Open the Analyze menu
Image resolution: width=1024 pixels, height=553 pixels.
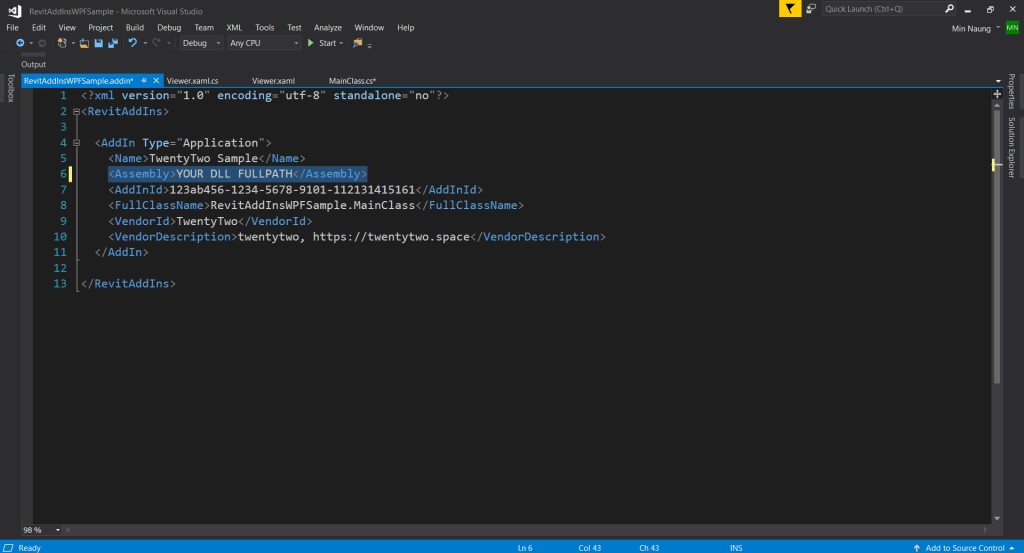point(327,28)
